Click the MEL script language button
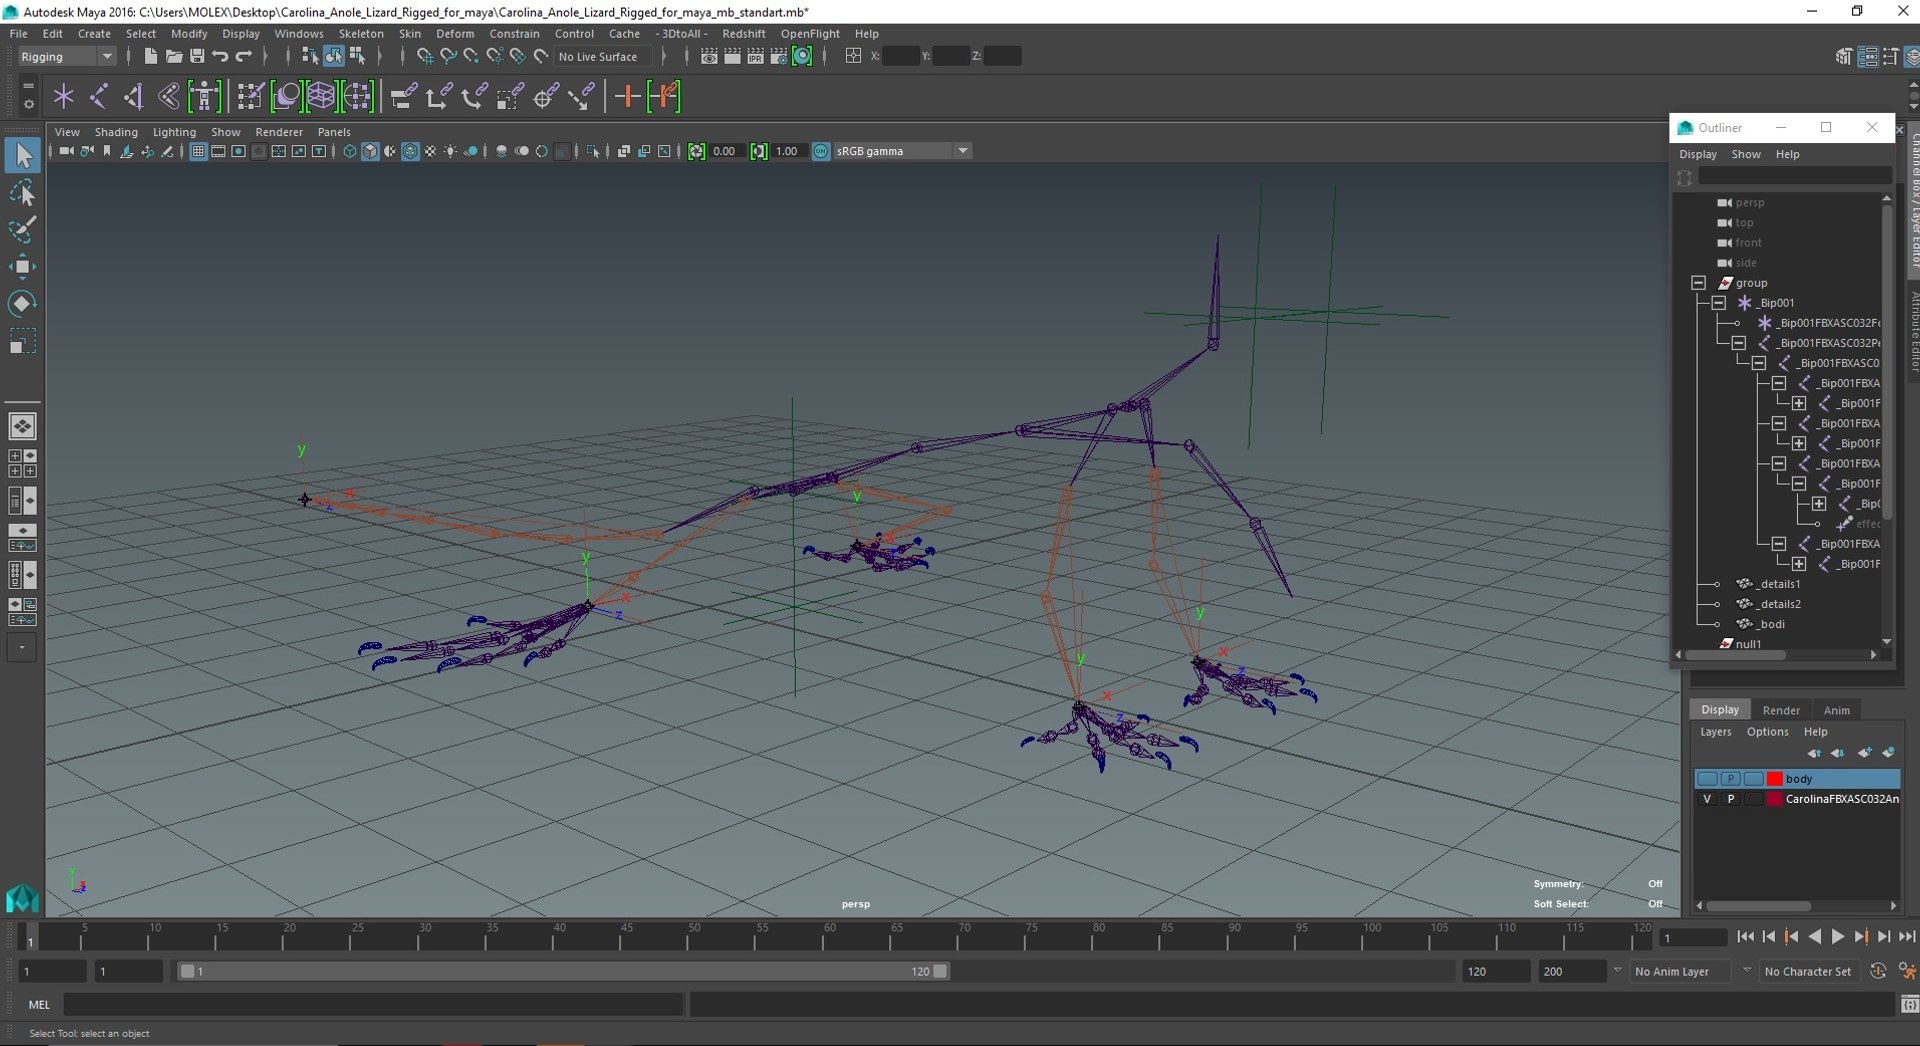1920x1046 pixels. tap(39, 1005)
